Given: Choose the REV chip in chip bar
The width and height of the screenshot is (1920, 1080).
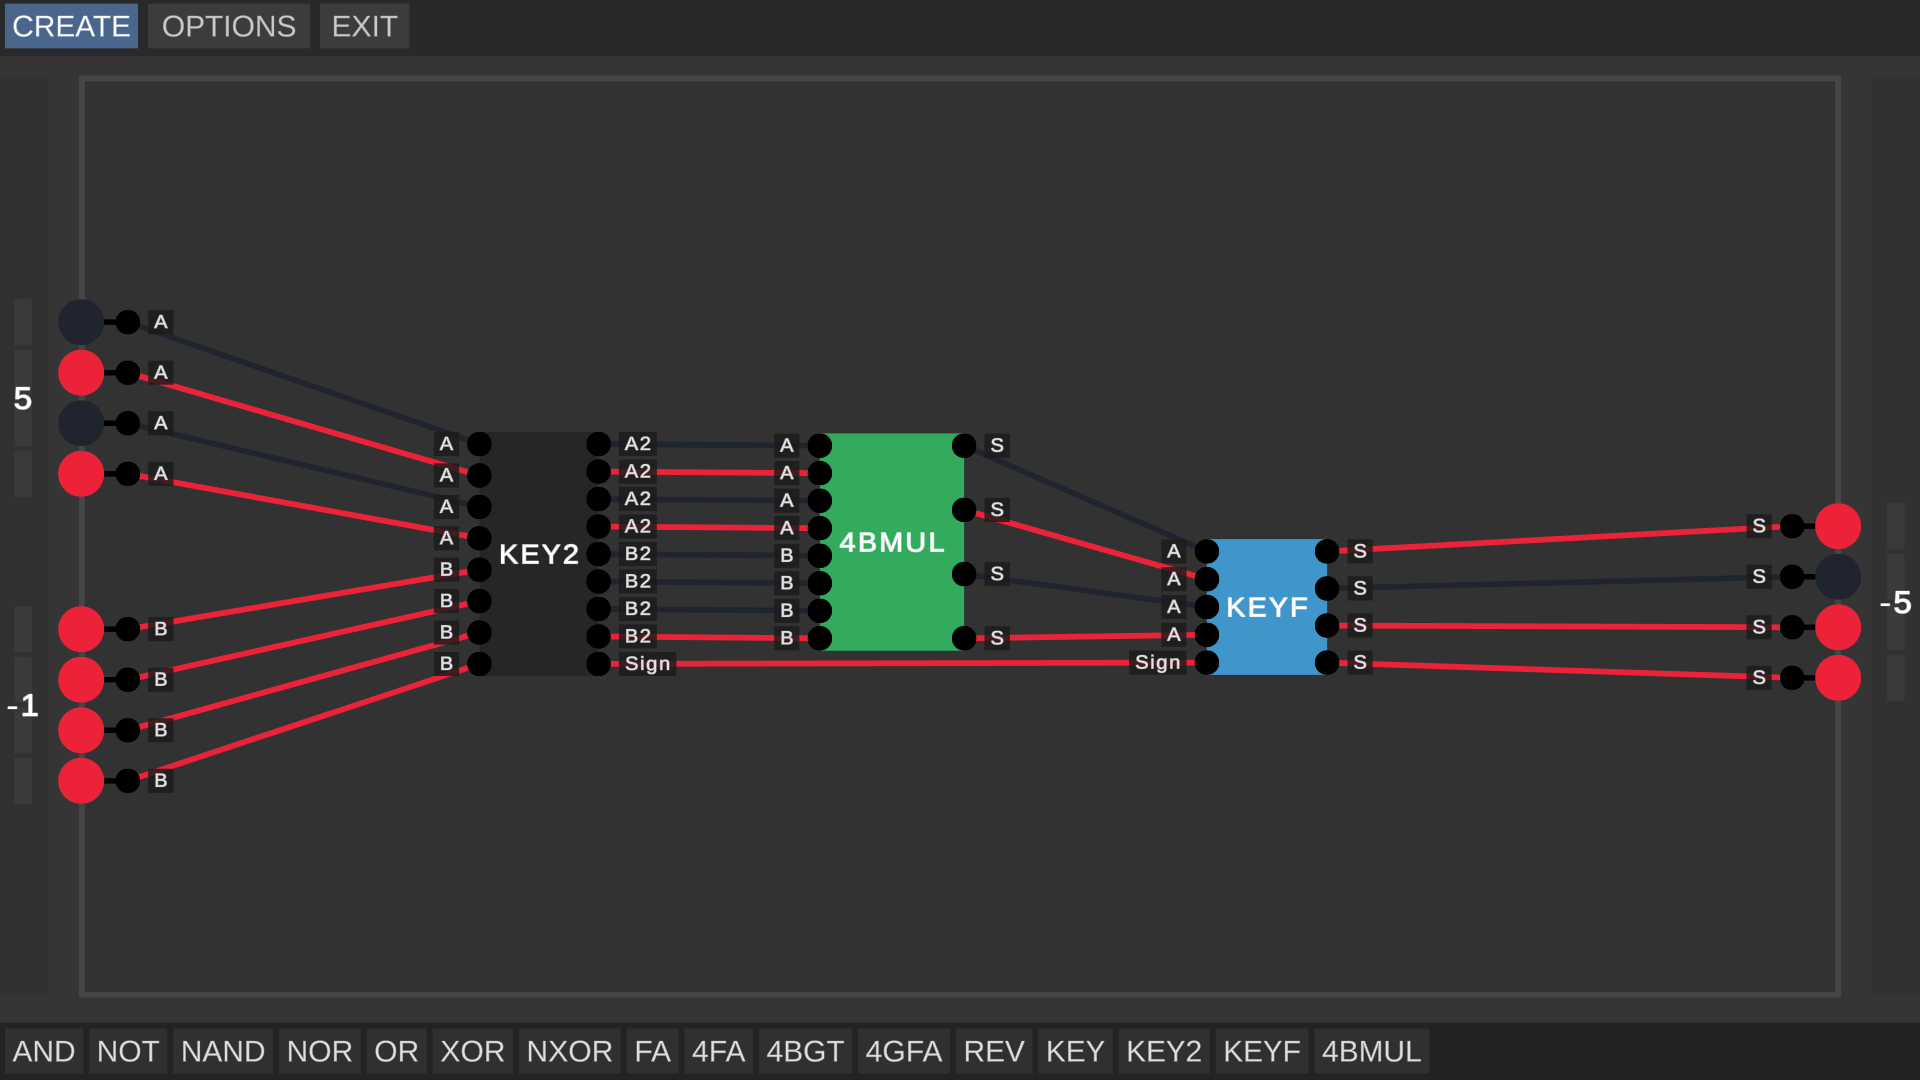Looking at the screenshot, I should pos(993,1051).
